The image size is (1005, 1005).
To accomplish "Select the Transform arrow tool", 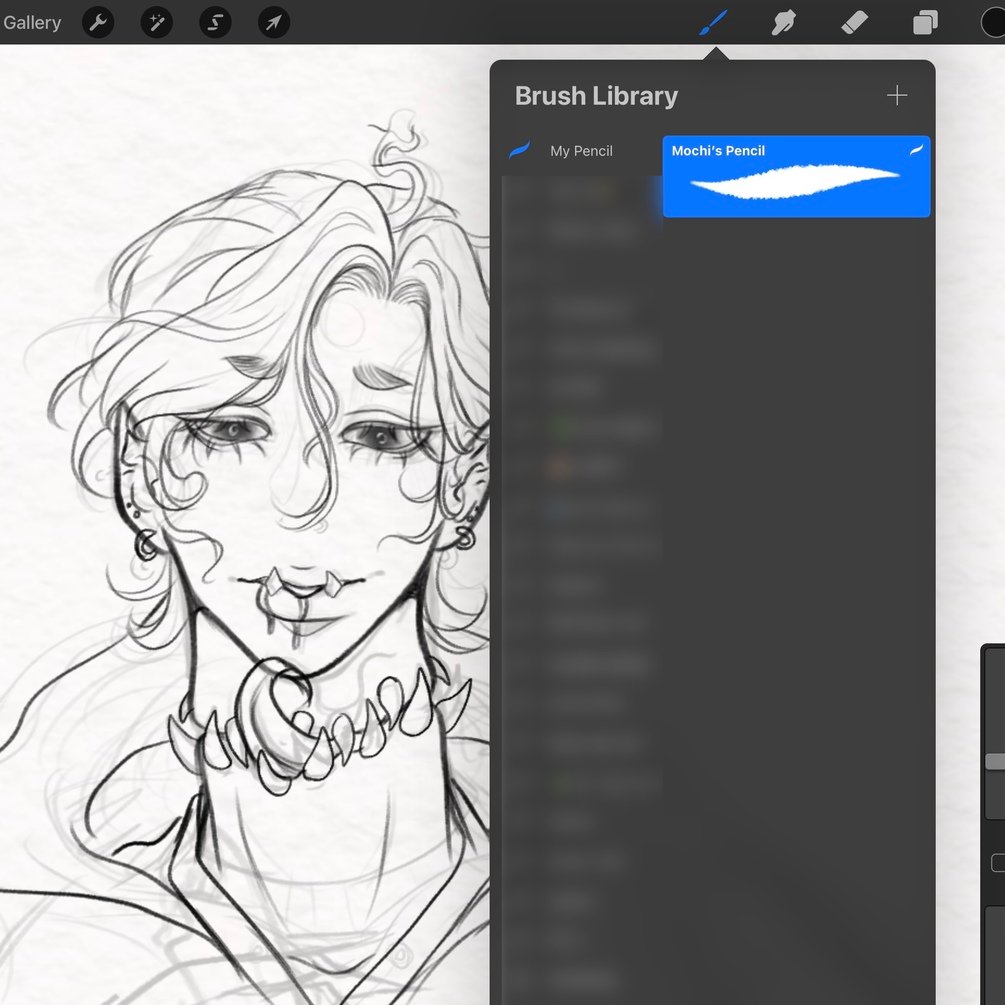I will point(274,22).
